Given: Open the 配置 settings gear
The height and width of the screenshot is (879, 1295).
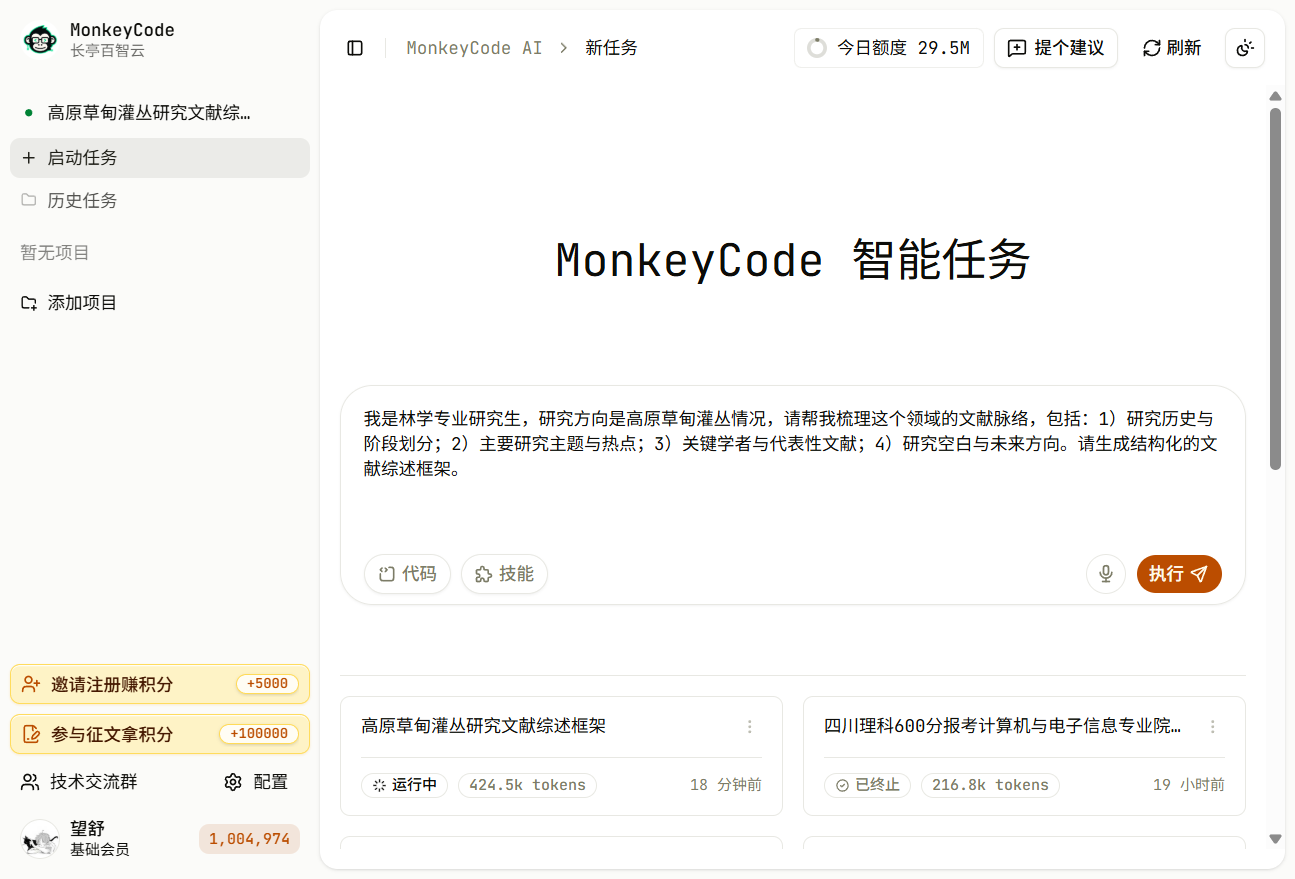Looking at the screenshot, I should tap(256, 782).
